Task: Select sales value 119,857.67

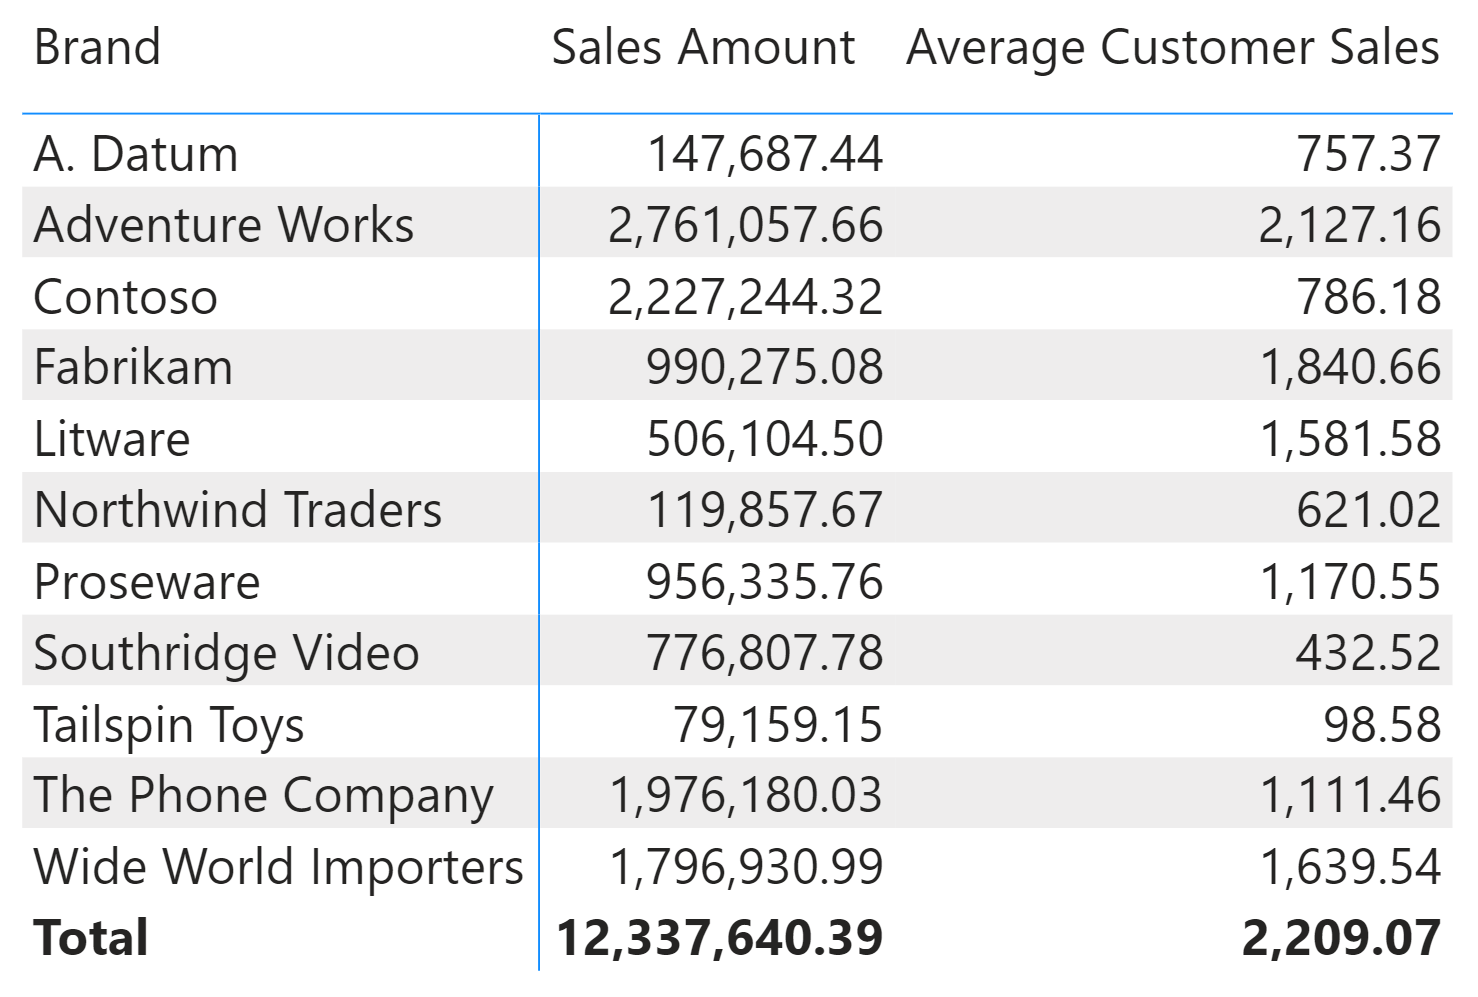Action: point(765,509)
